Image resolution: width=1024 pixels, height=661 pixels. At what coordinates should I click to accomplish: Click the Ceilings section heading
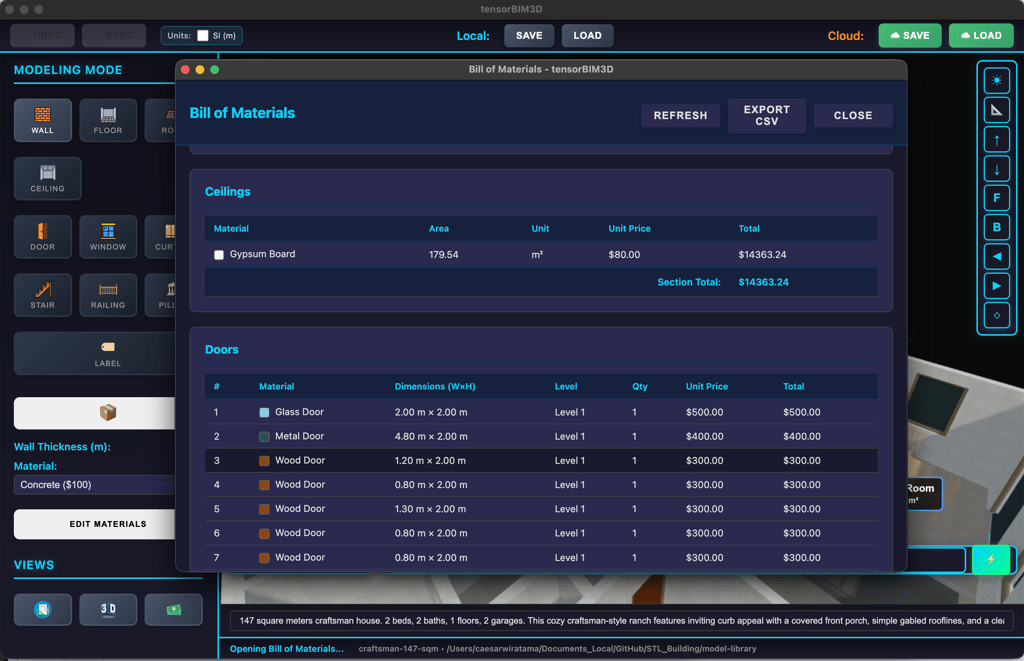228,191
